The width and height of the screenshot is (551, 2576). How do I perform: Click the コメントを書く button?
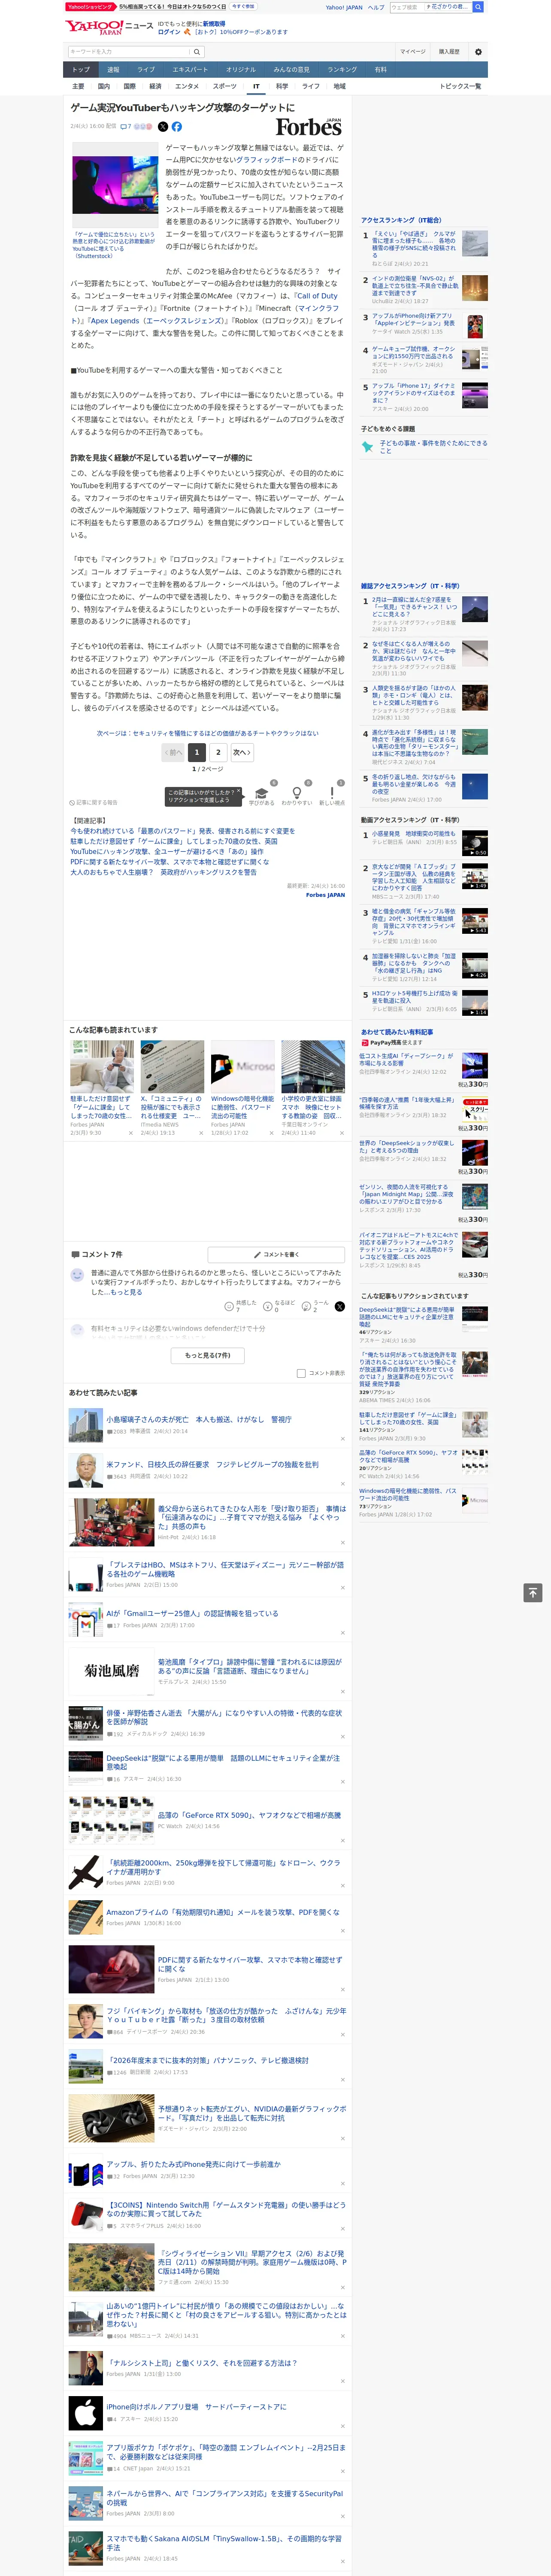(276, 1254)
